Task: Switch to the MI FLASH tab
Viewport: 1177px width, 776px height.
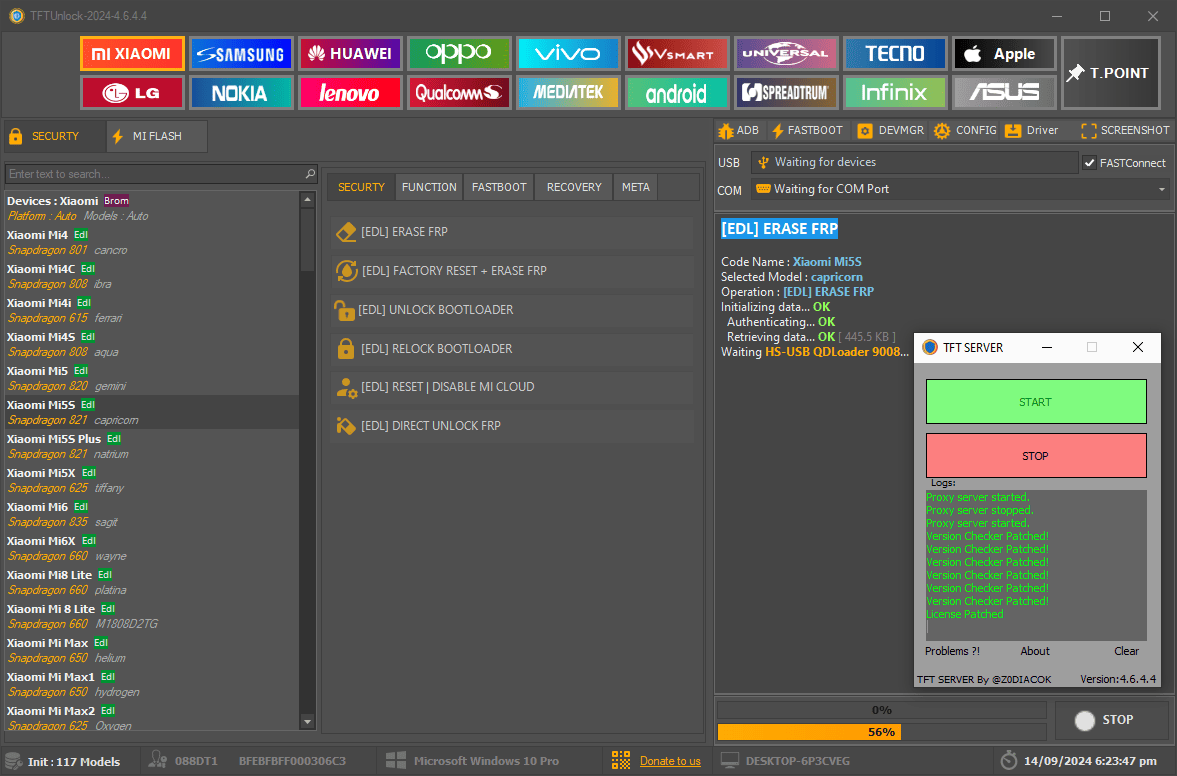Action: (156, 135)
